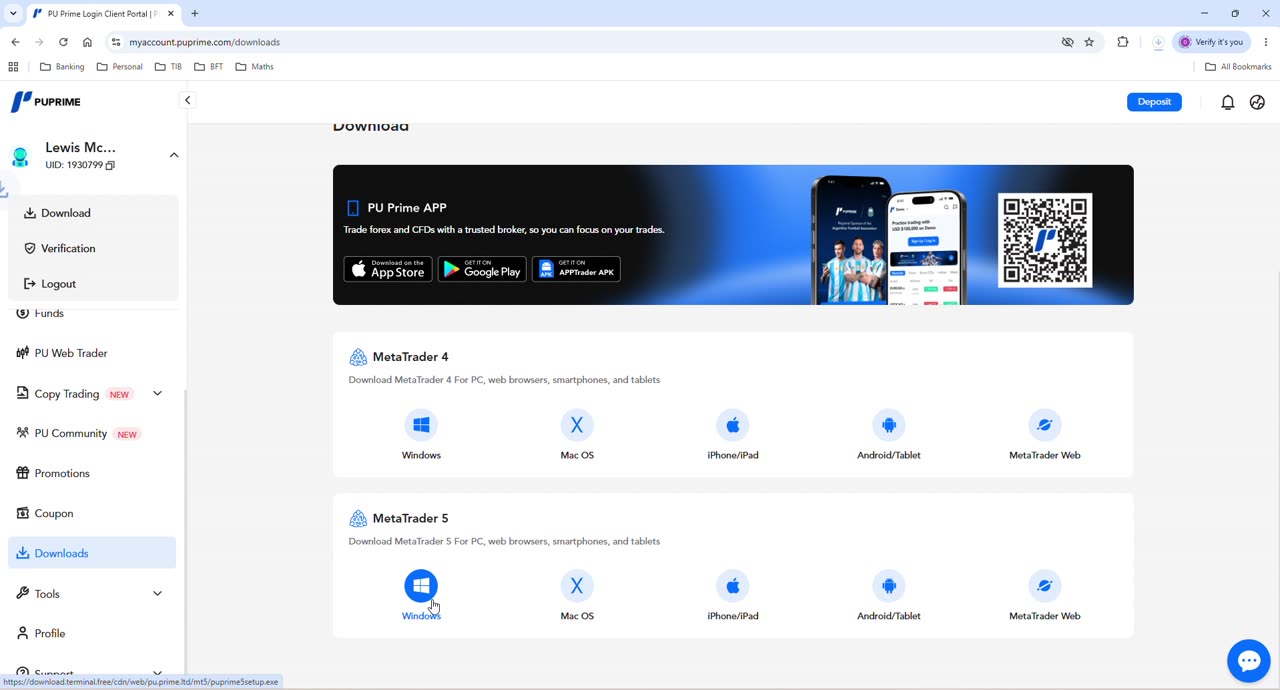1280x690 pixels.
Task: Open the All Bookmarks folder
Action: pos(1238,67)
